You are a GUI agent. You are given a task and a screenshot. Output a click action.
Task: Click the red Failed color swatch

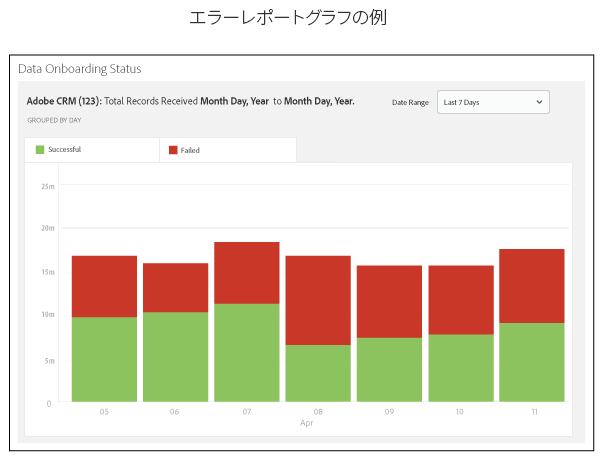click(x=173, y=150)
